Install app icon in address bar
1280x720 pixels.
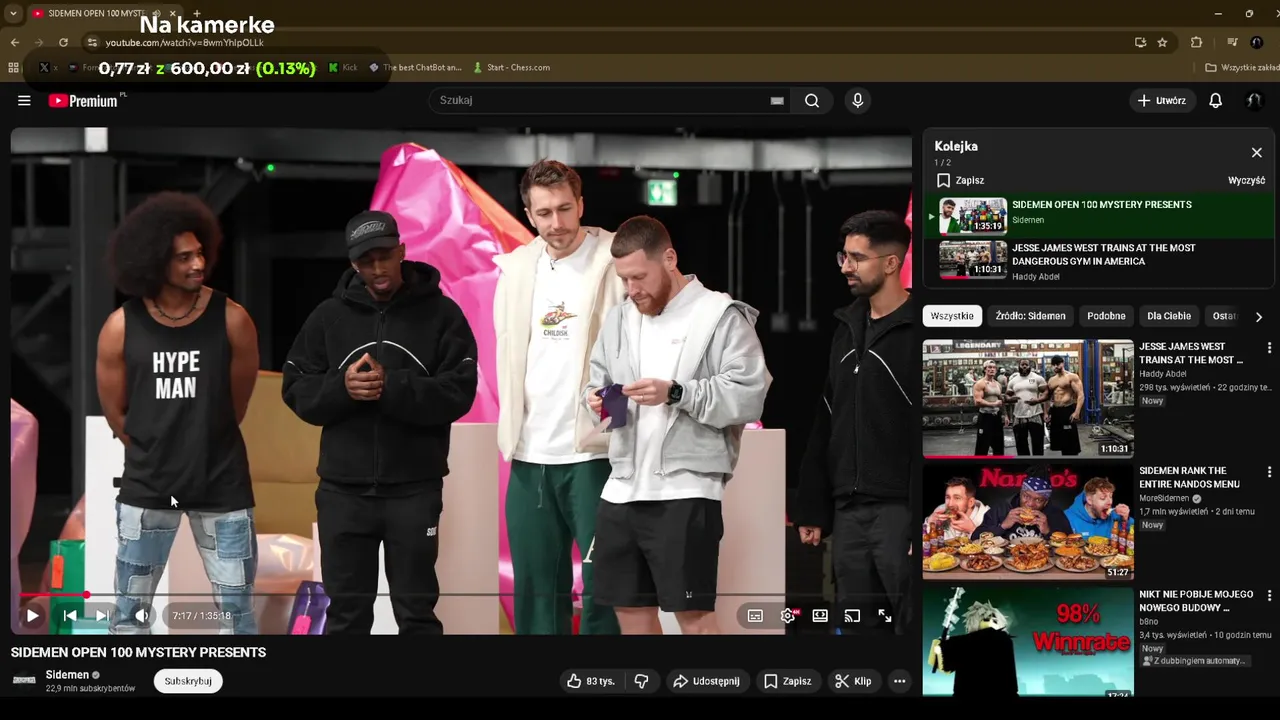coord(1140,42)
